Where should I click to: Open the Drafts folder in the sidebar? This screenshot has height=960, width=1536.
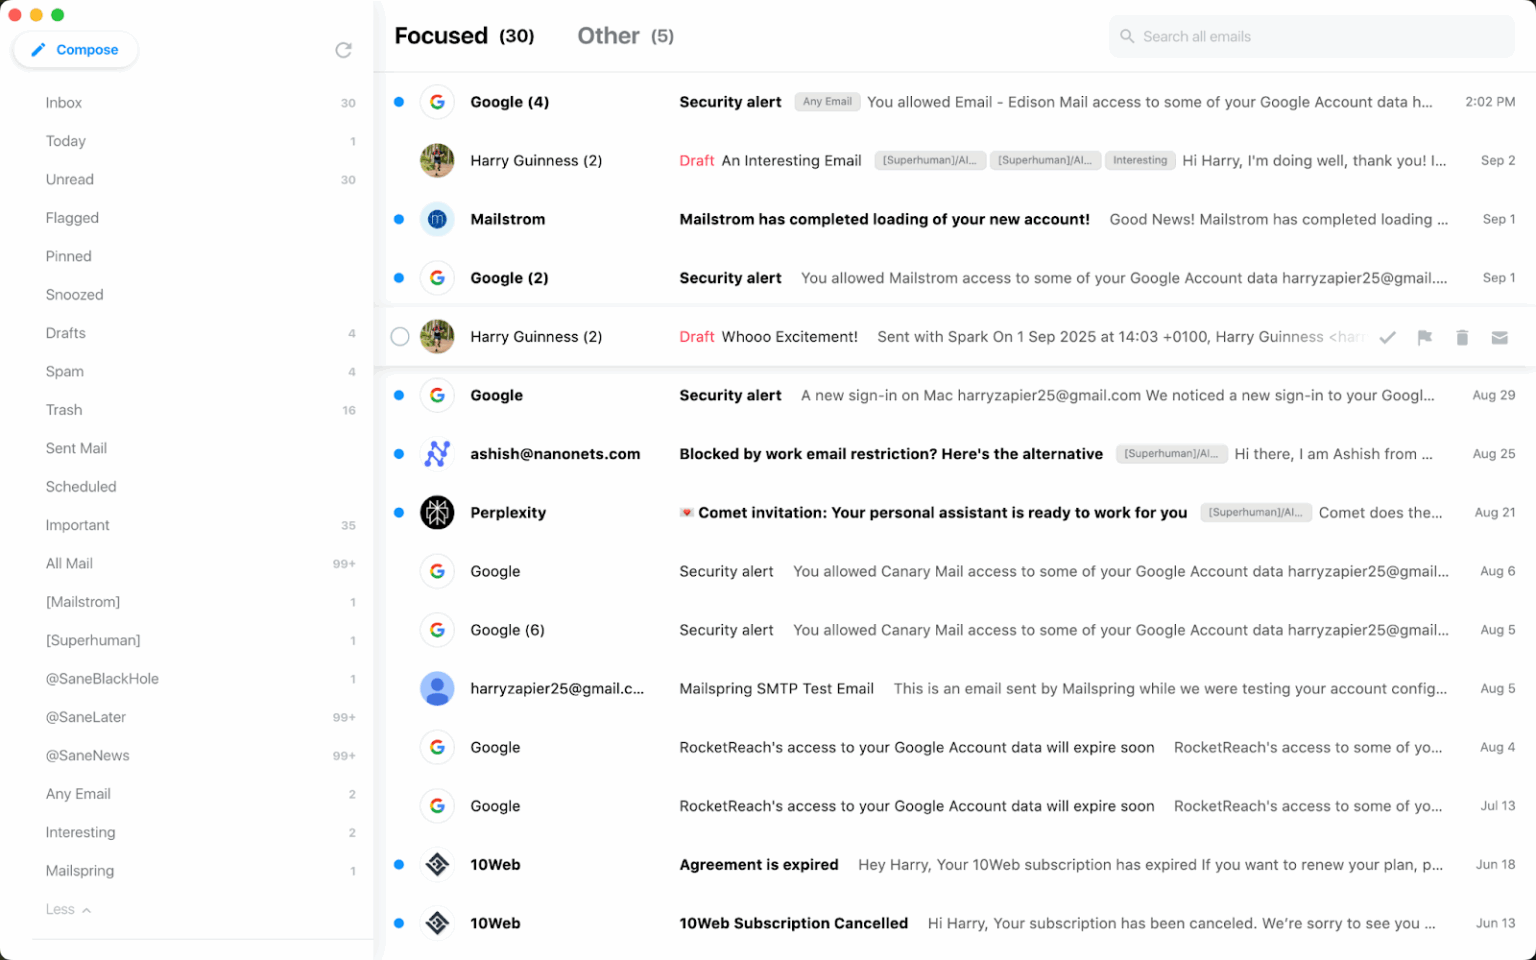pos(65,333)
